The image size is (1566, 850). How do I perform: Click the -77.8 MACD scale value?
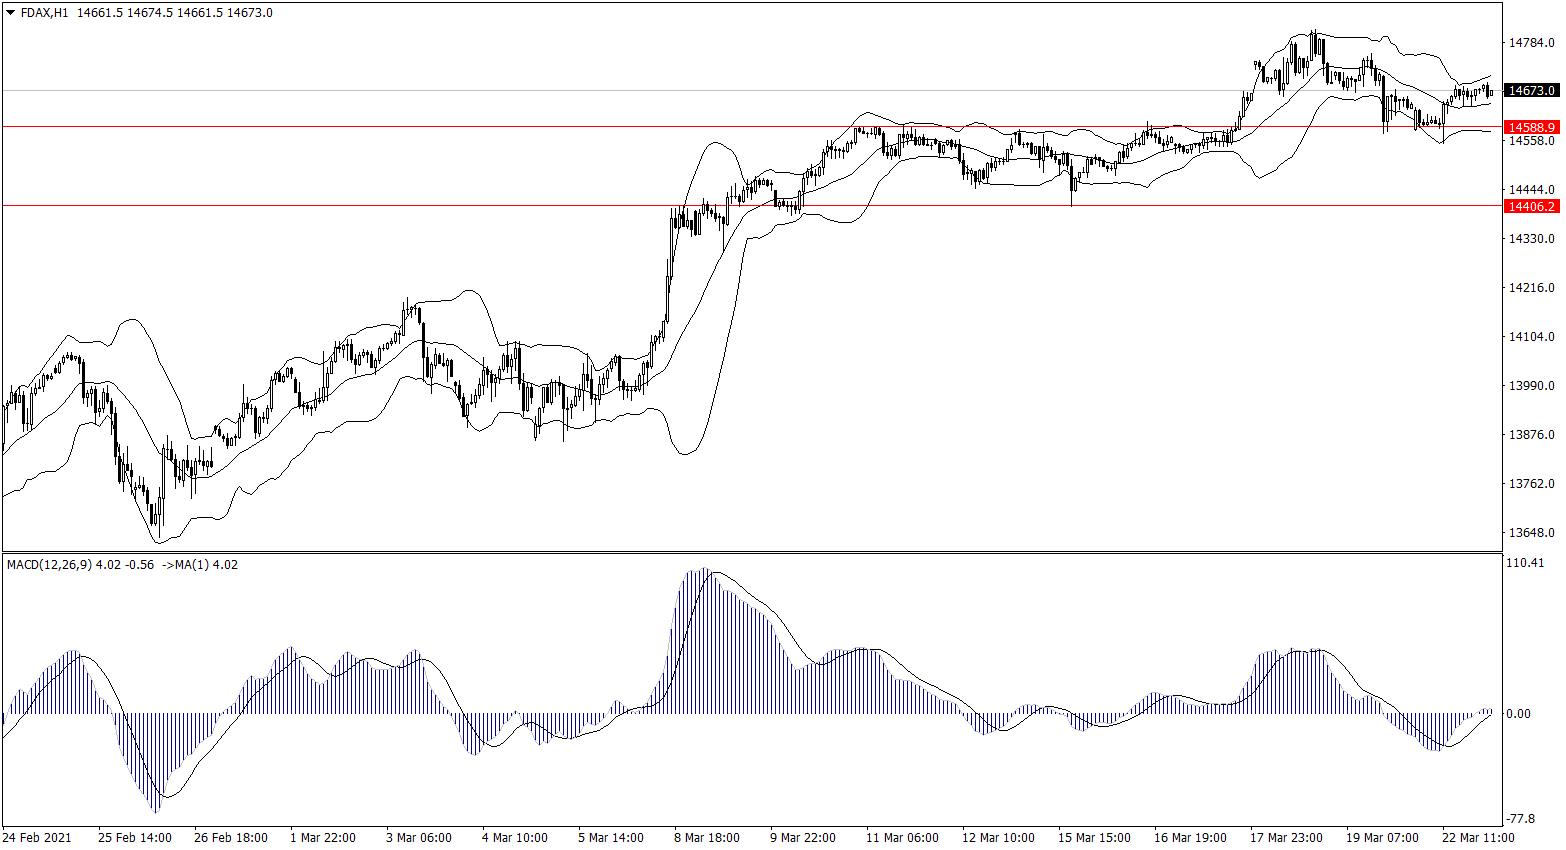point(1520,818)
